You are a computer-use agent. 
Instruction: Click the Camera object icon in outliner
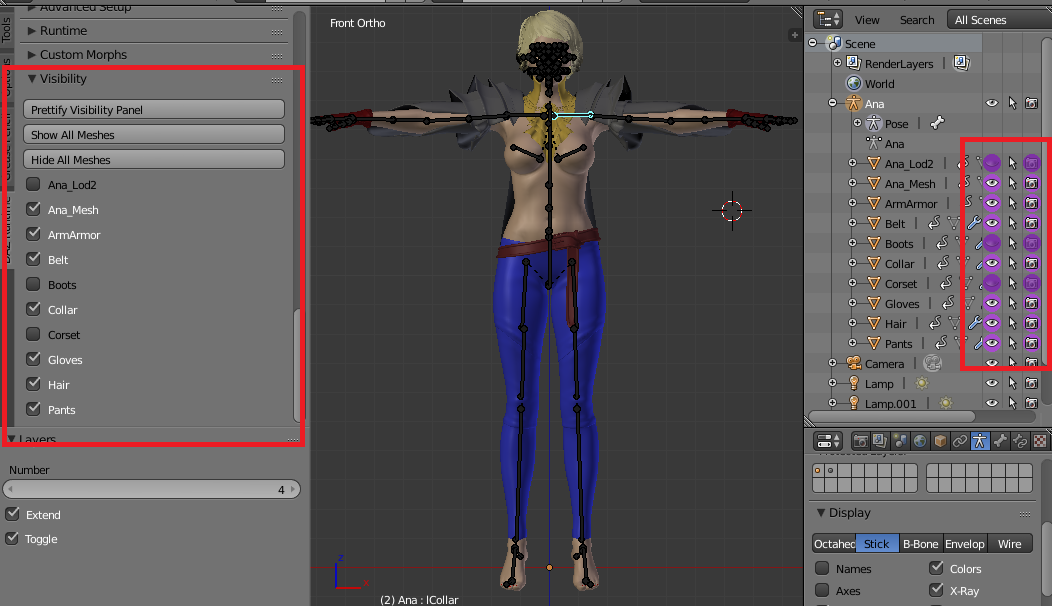[x=853, y=363]
